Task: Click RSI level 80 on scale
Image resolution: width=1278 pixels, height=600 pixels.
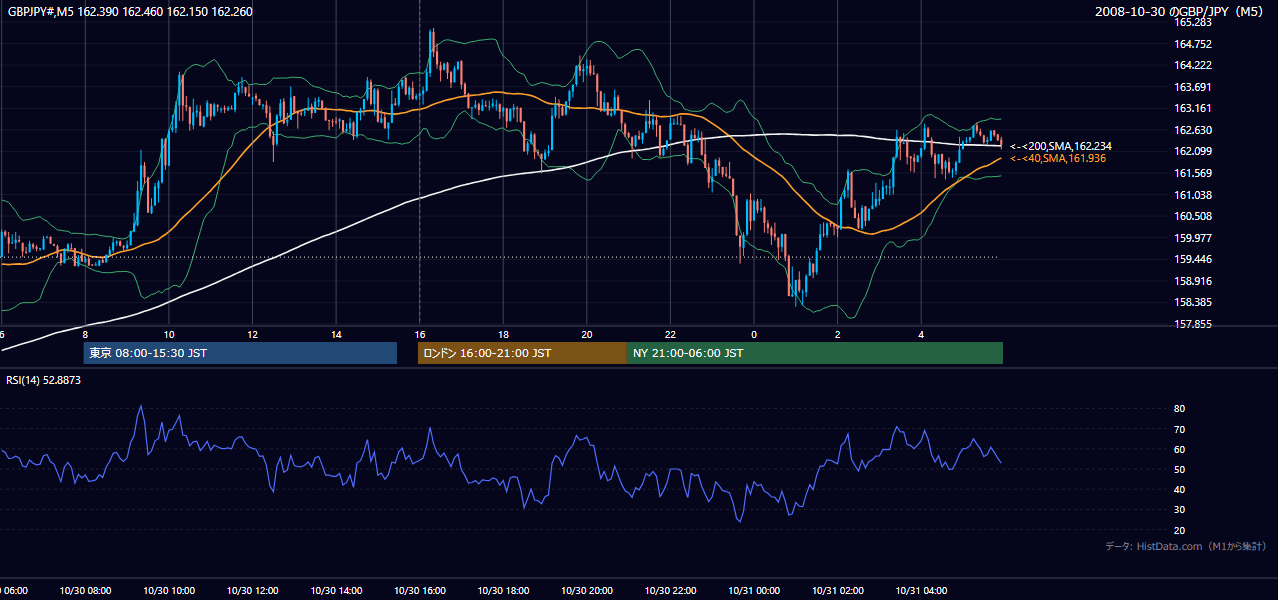Action: point(1180,409)
